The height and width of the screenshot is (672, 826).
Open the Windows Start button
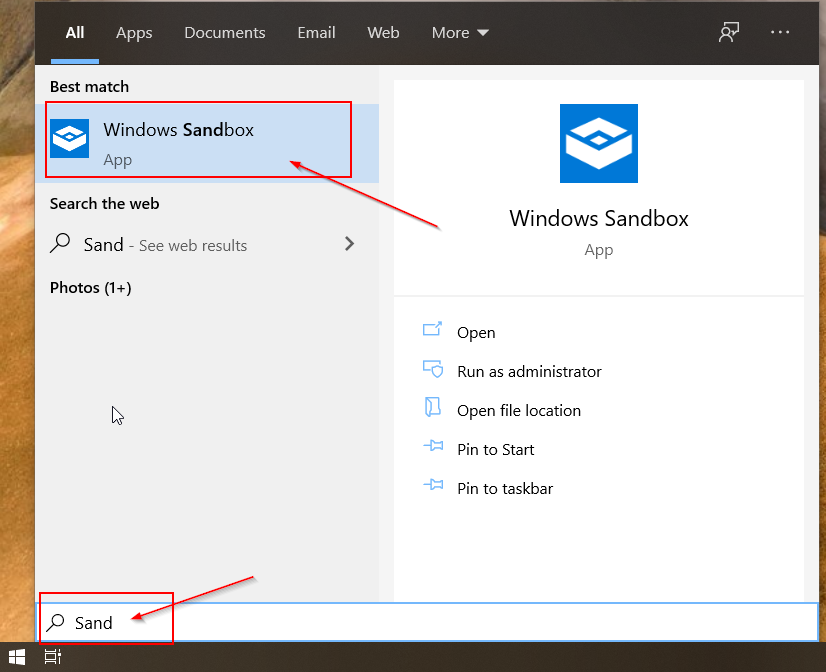[x=17, y=657]
